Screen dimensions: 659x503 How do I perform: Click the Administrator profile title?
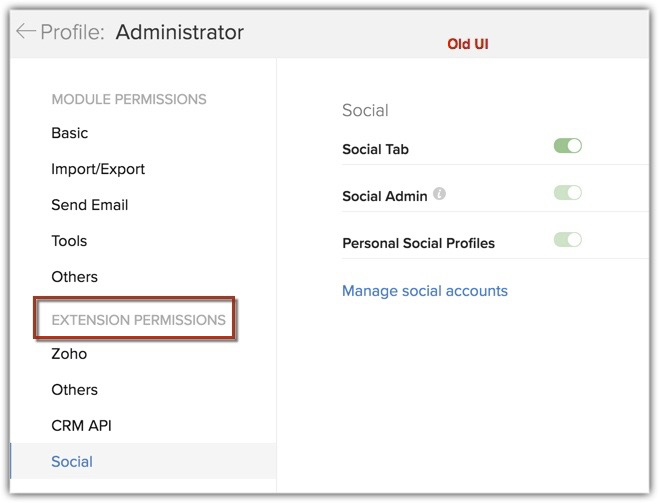tap(180, 32)
